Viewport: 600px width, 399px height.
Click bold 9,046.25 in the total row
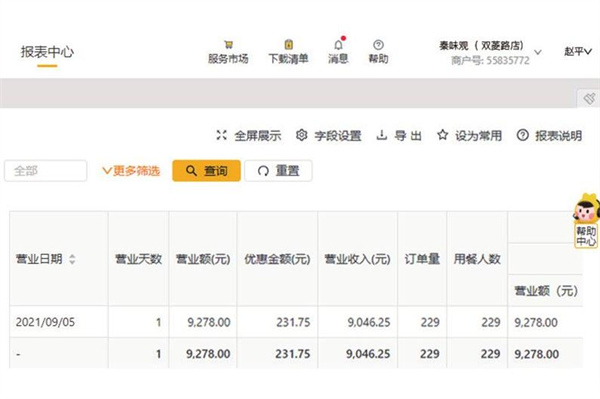point(368,354)
